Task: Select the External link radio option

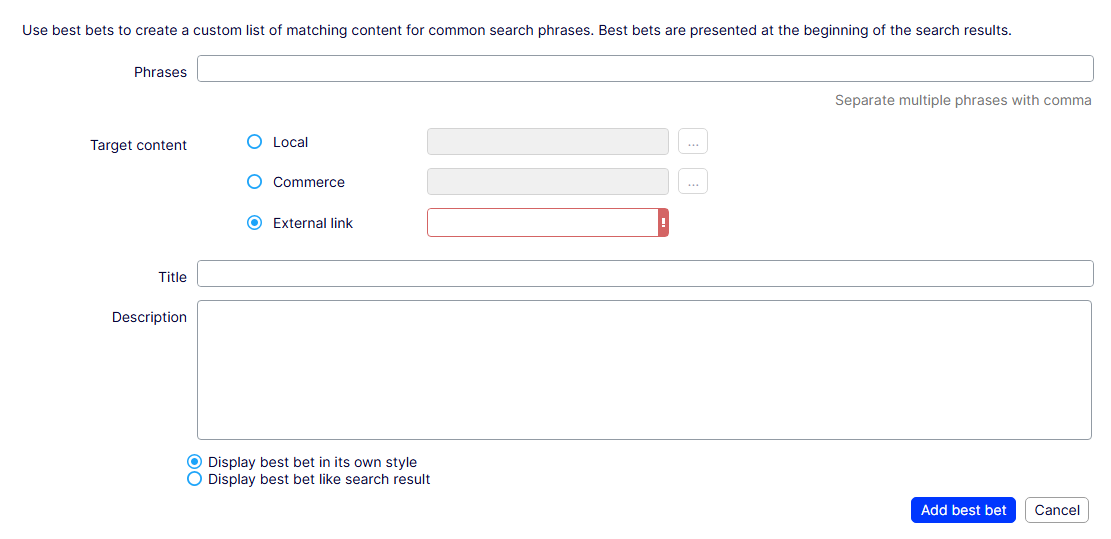Action: pyautogui.click(x=254, y=223)
